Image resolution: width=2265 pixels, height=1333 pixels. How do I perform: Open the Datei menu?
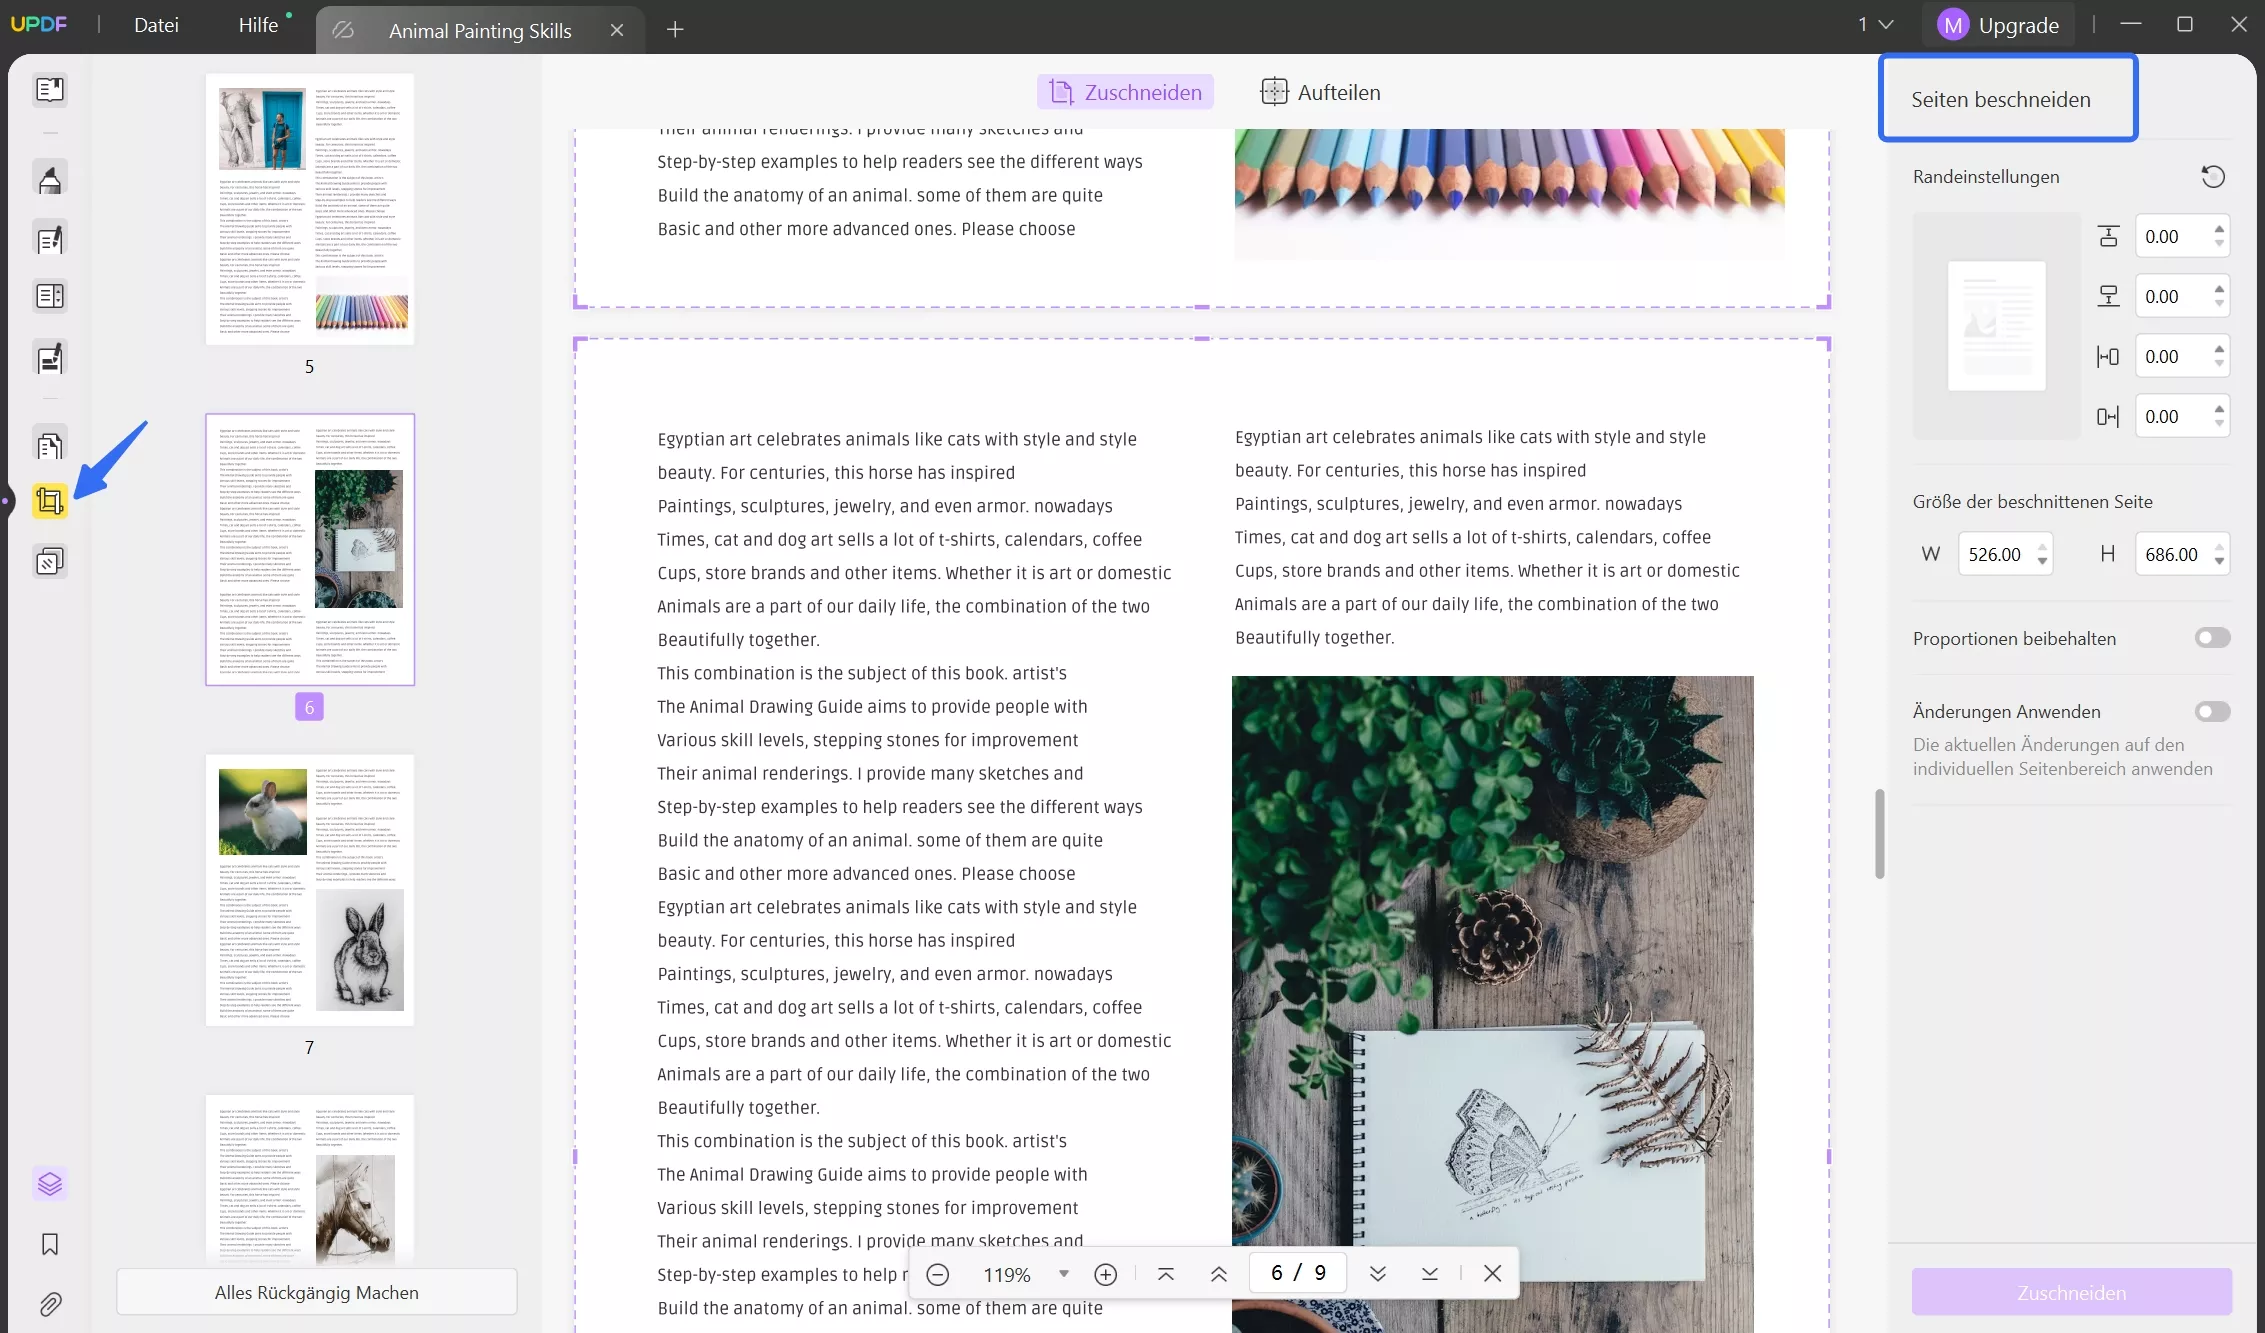click(156, 25)
